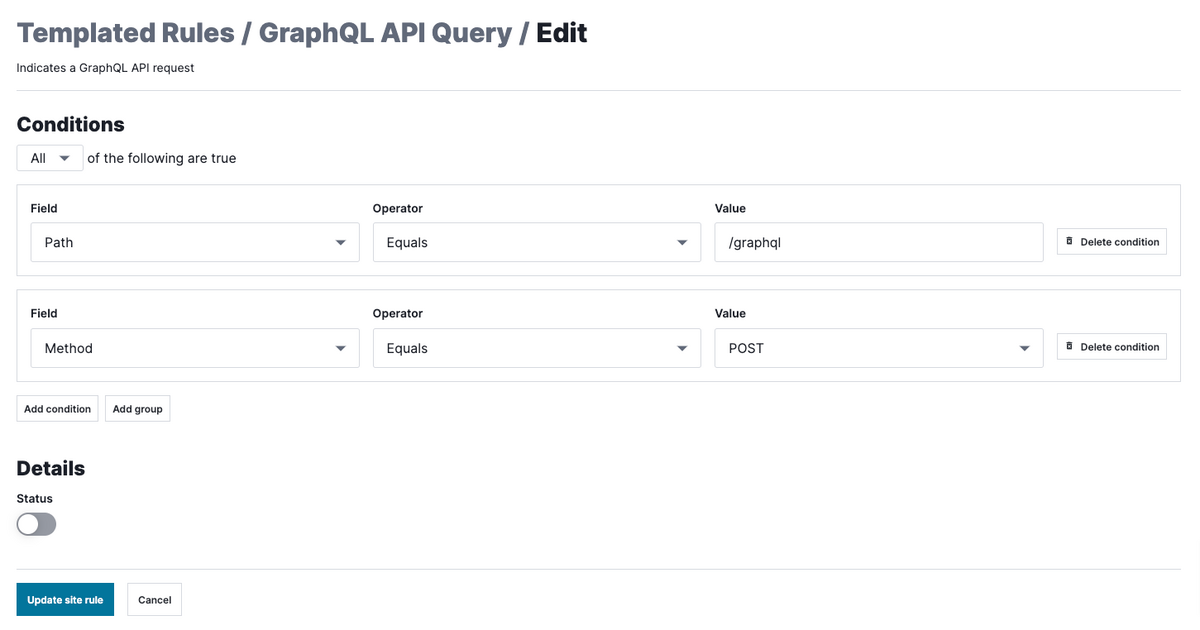This screenshot has width=1200, height=630.
Task: Click the Status label
Action: tap(35, 498)
